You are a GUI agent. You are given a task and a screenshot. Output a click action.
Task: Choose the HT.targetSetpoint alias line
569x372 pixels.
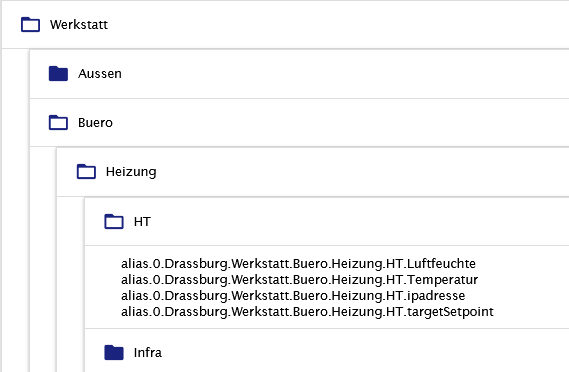(x=307, y=312)
